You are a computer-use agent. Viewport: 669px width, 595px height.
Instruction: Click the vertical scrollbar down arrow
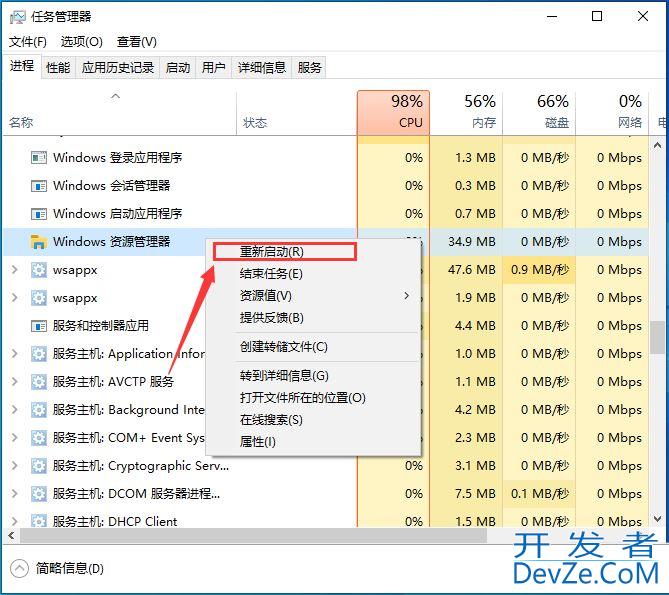click(x=657, y=519)
